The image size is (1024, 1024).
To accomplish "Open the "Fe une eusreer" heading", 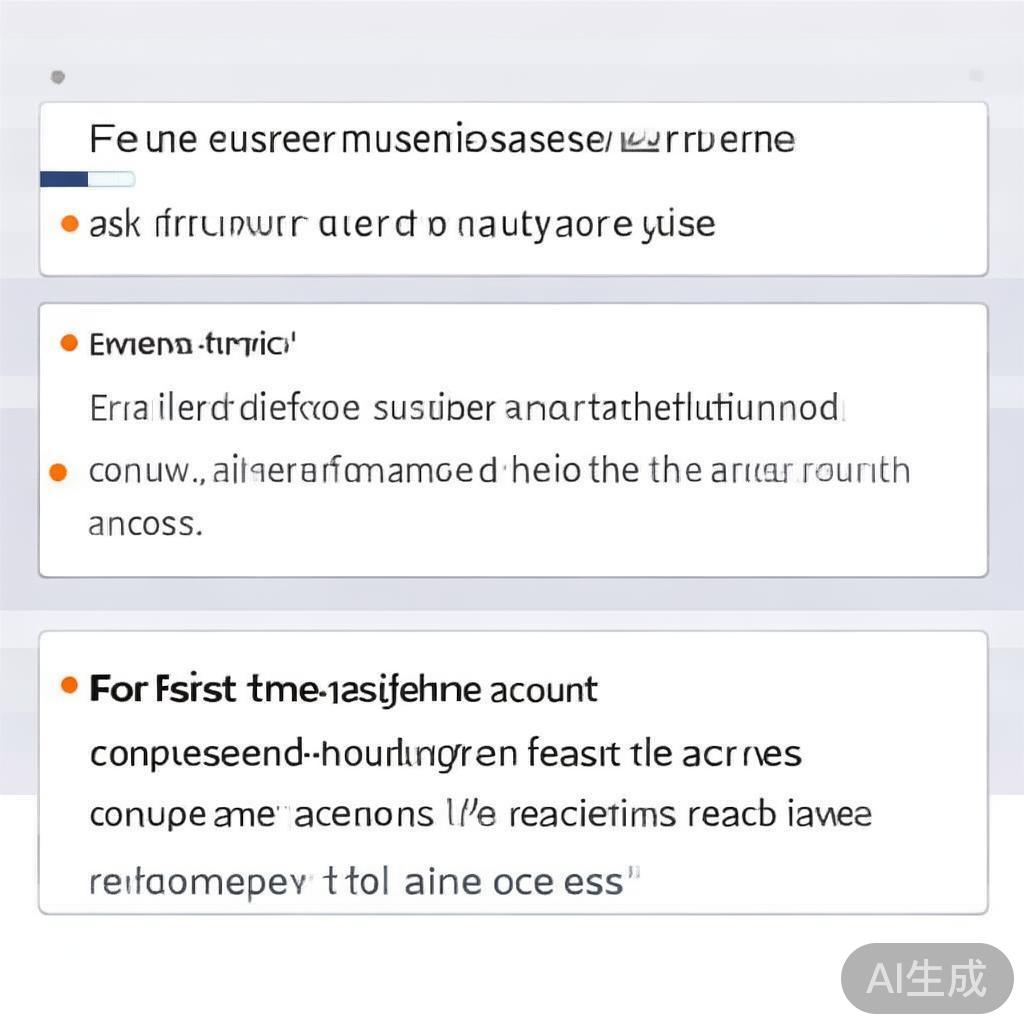I will pyautogui.click(x=440, y=140).
